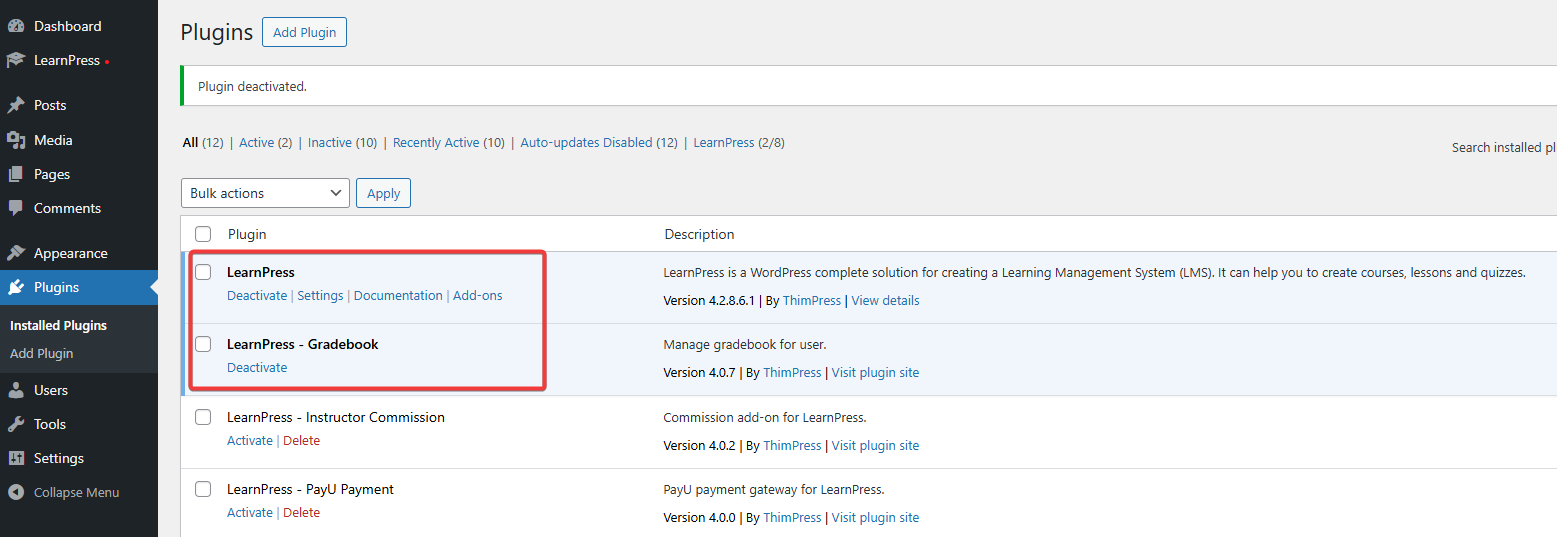Open the Bulk actions dropdown
1557x537 pixels.
[x=265, y=193]
